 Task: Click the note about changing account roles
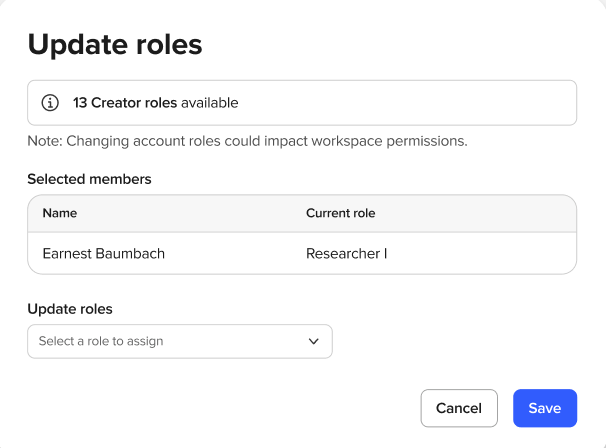[247, 141]
